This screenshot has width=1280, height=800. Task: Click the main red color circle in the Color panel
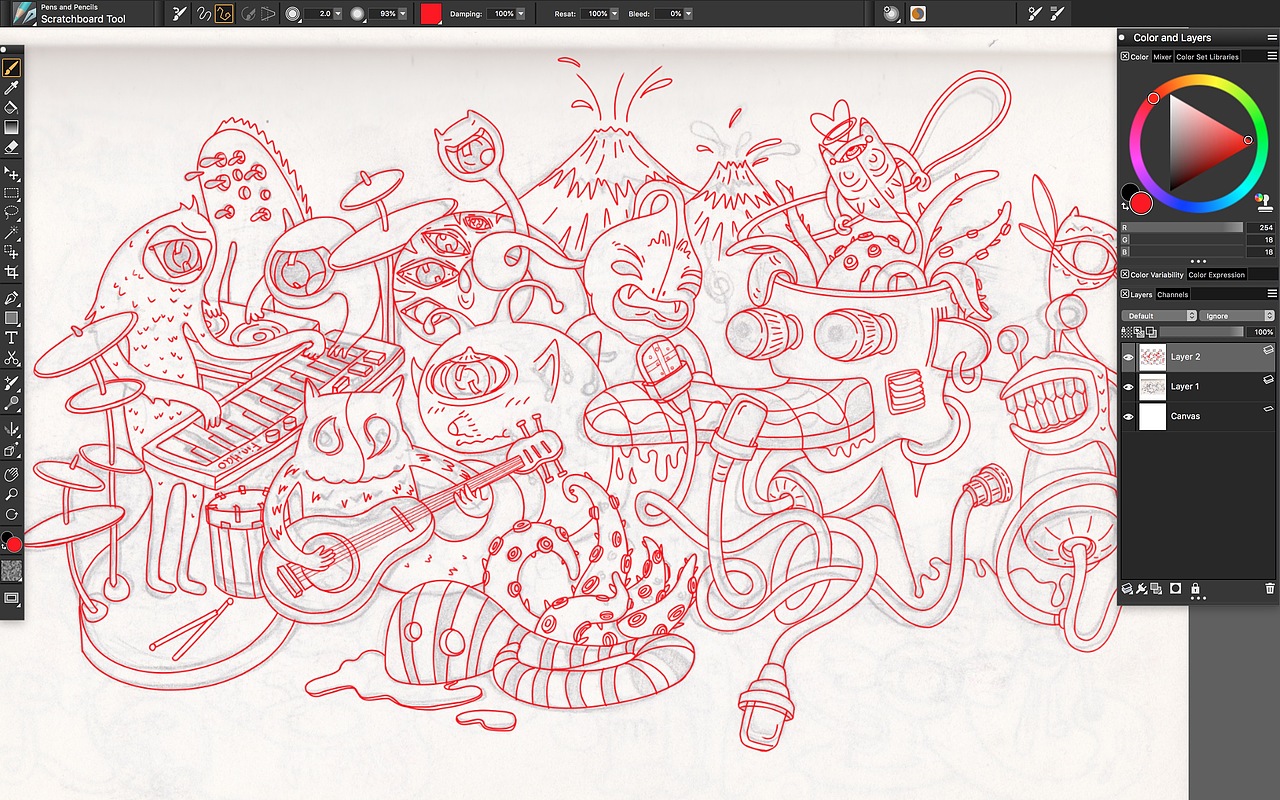[1141, 204]
